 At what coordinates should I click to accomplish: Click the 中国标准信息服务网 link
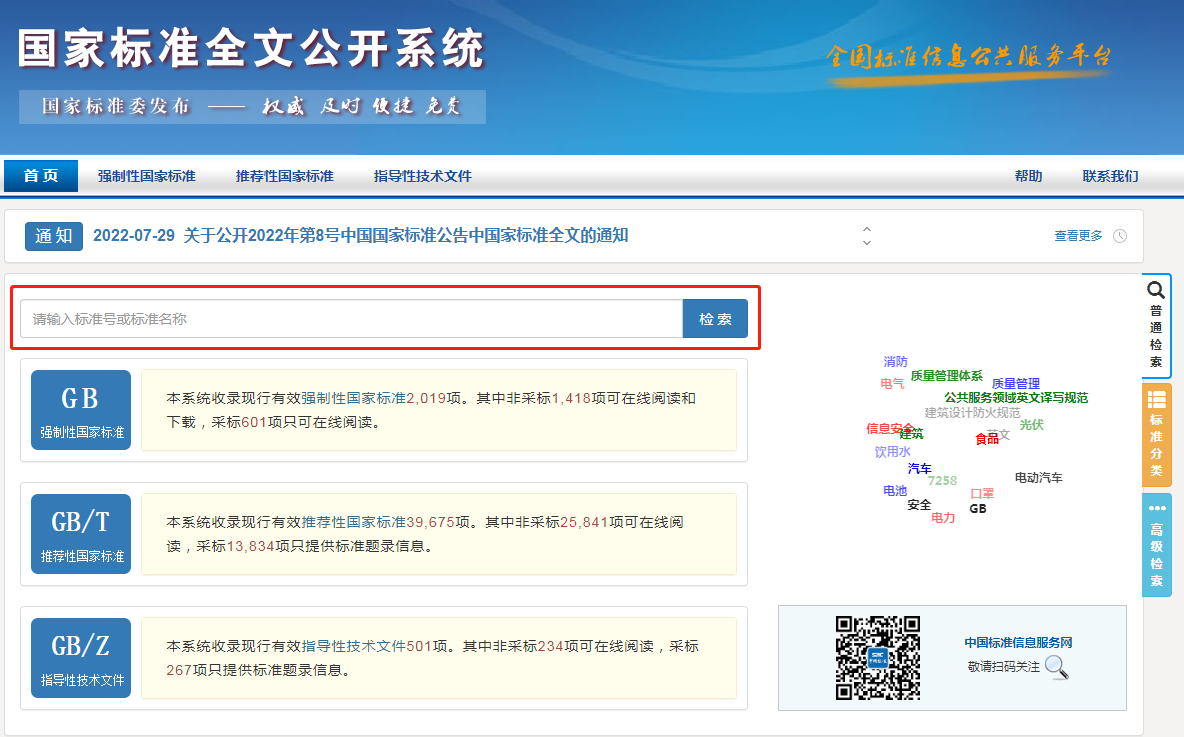[x=1018, y=643]
